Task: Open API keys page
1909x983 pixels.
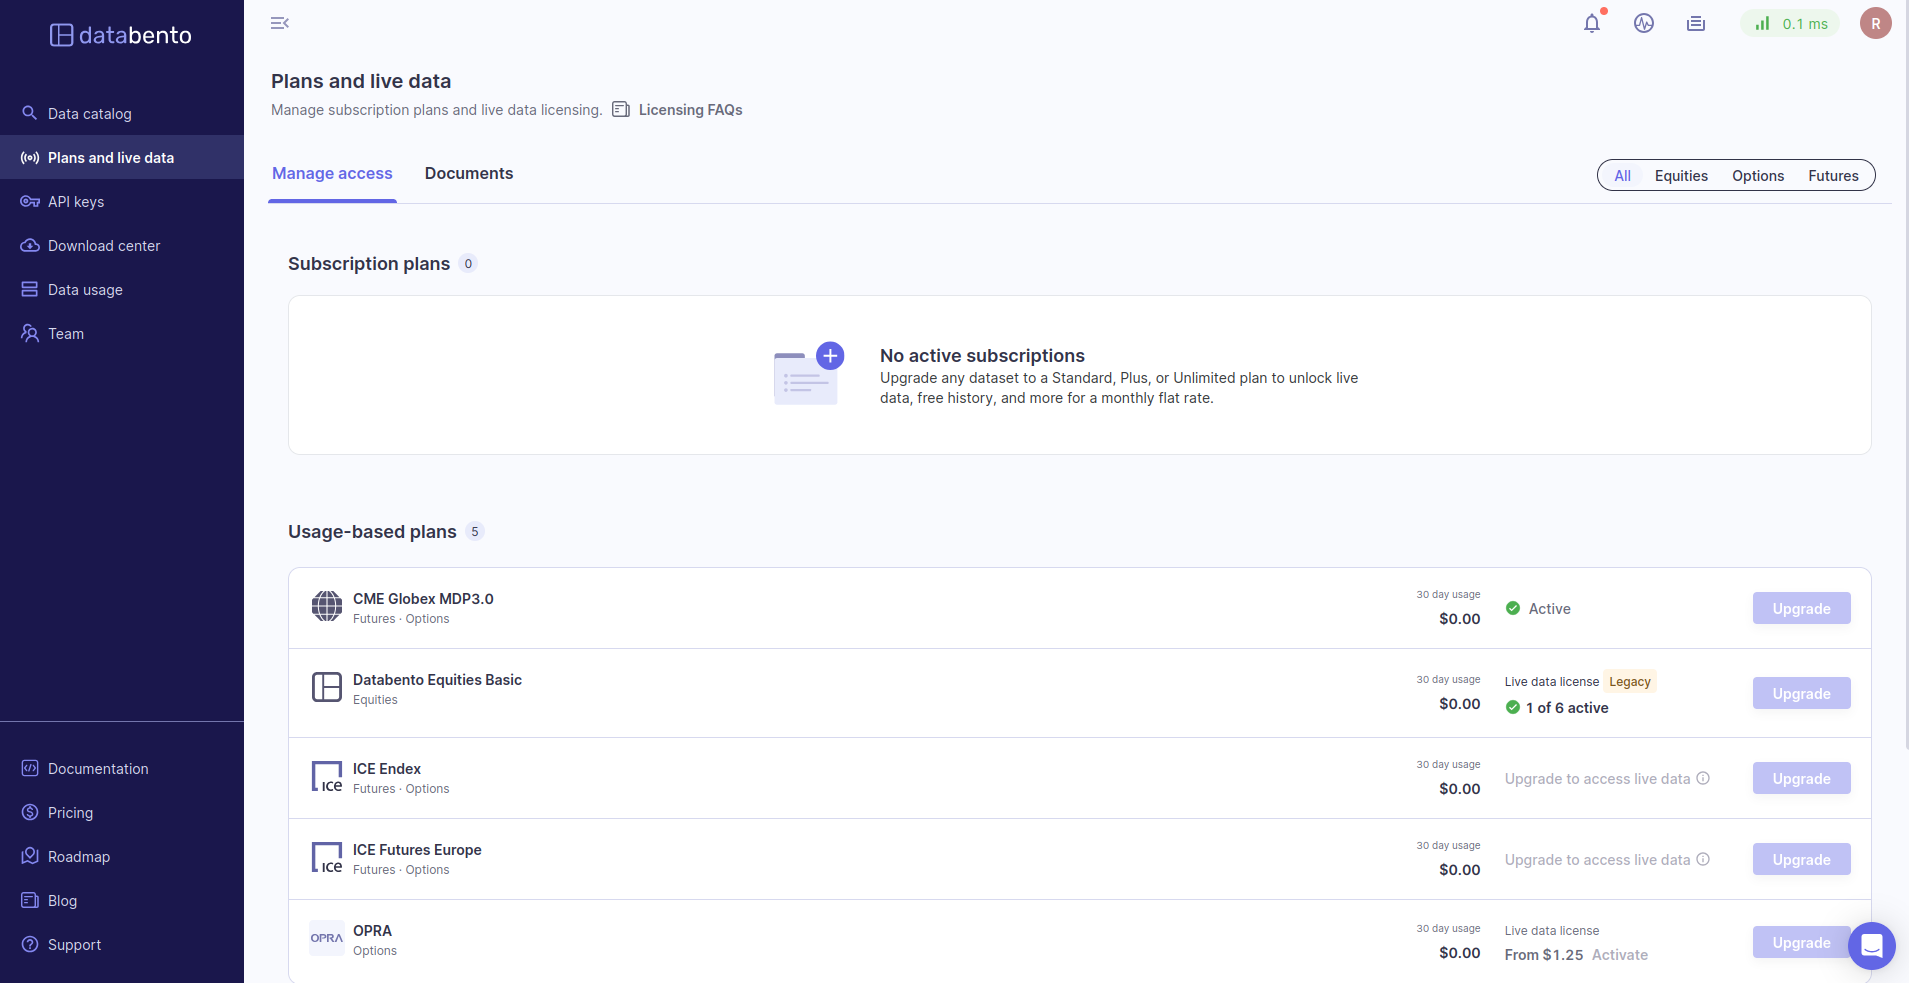Action: [x=76, y=202]
